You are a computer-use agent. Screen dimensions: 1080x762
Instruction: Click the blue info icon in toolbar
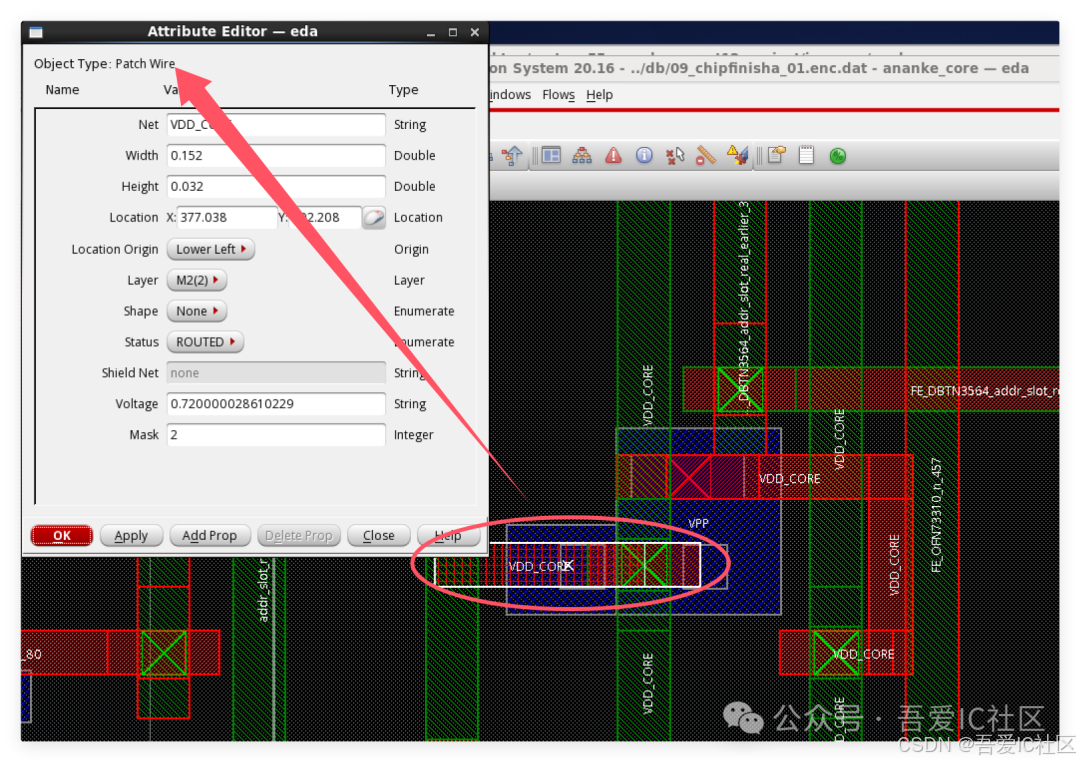pyautogui.click(x=644, y=155)
